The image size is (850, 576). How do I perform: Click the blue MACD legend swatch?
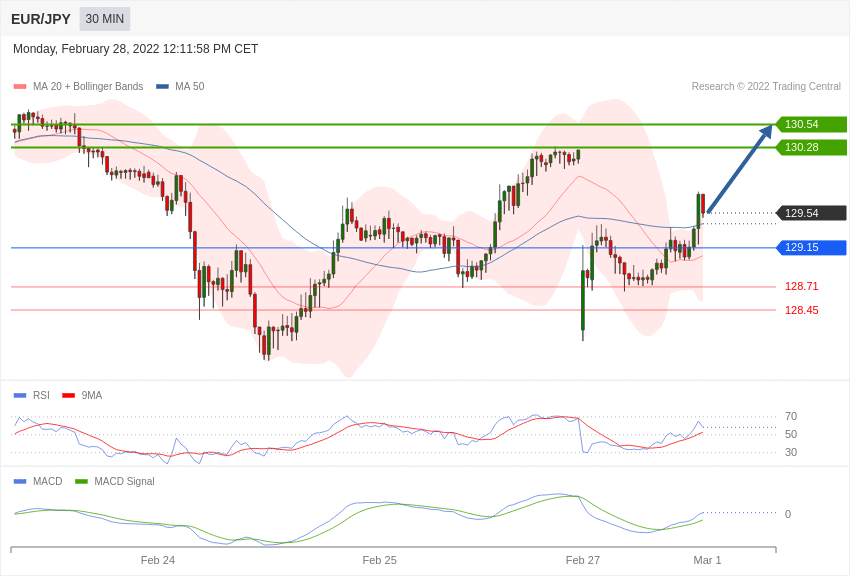point(20,482)
